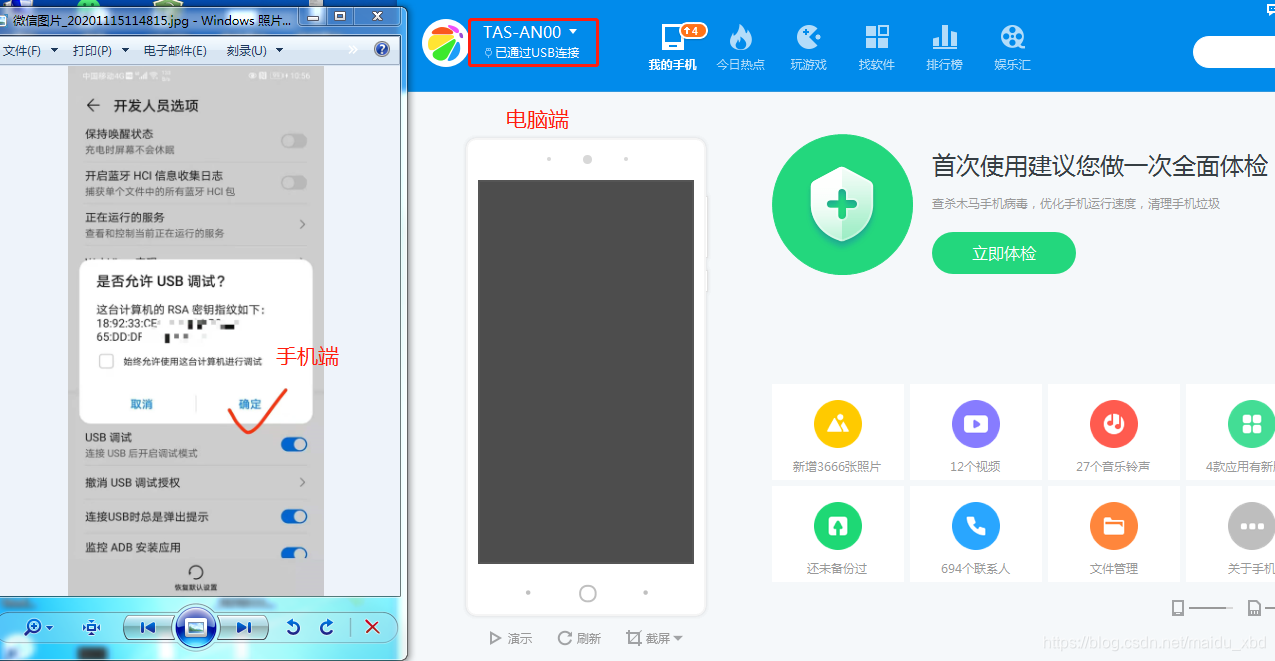Screen dimensions: 1275x661
Task: Click 电子邮件(E) in Photo Viewer
Action: tap(175, 50)
